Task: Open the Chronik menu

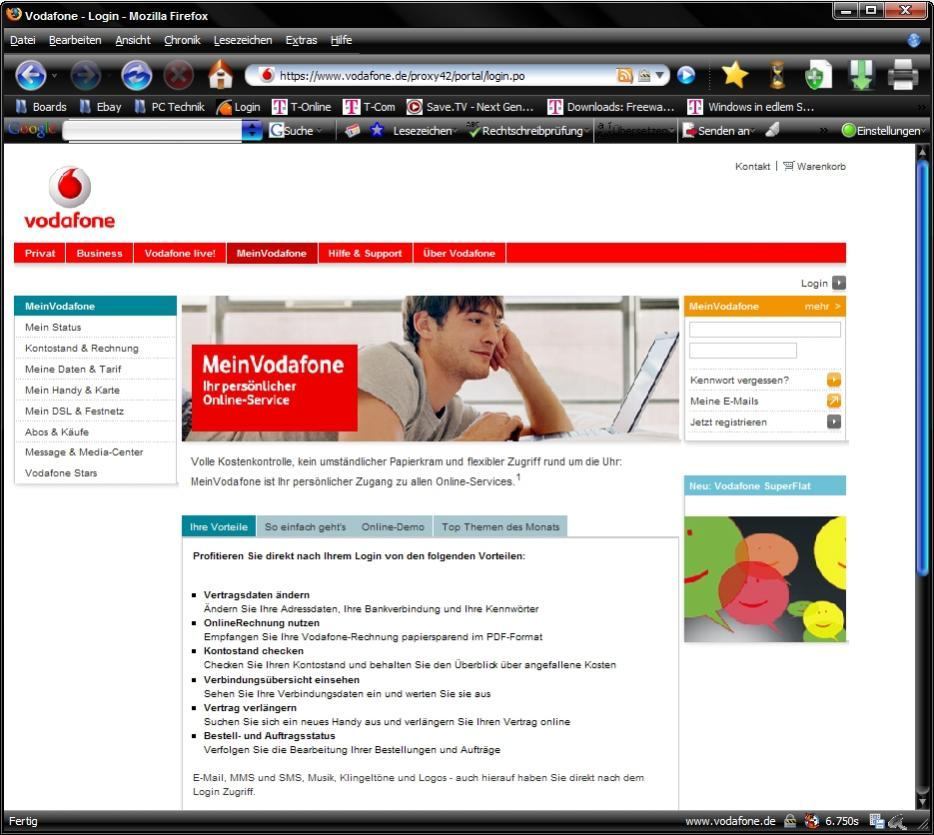Action: point(182,40)
